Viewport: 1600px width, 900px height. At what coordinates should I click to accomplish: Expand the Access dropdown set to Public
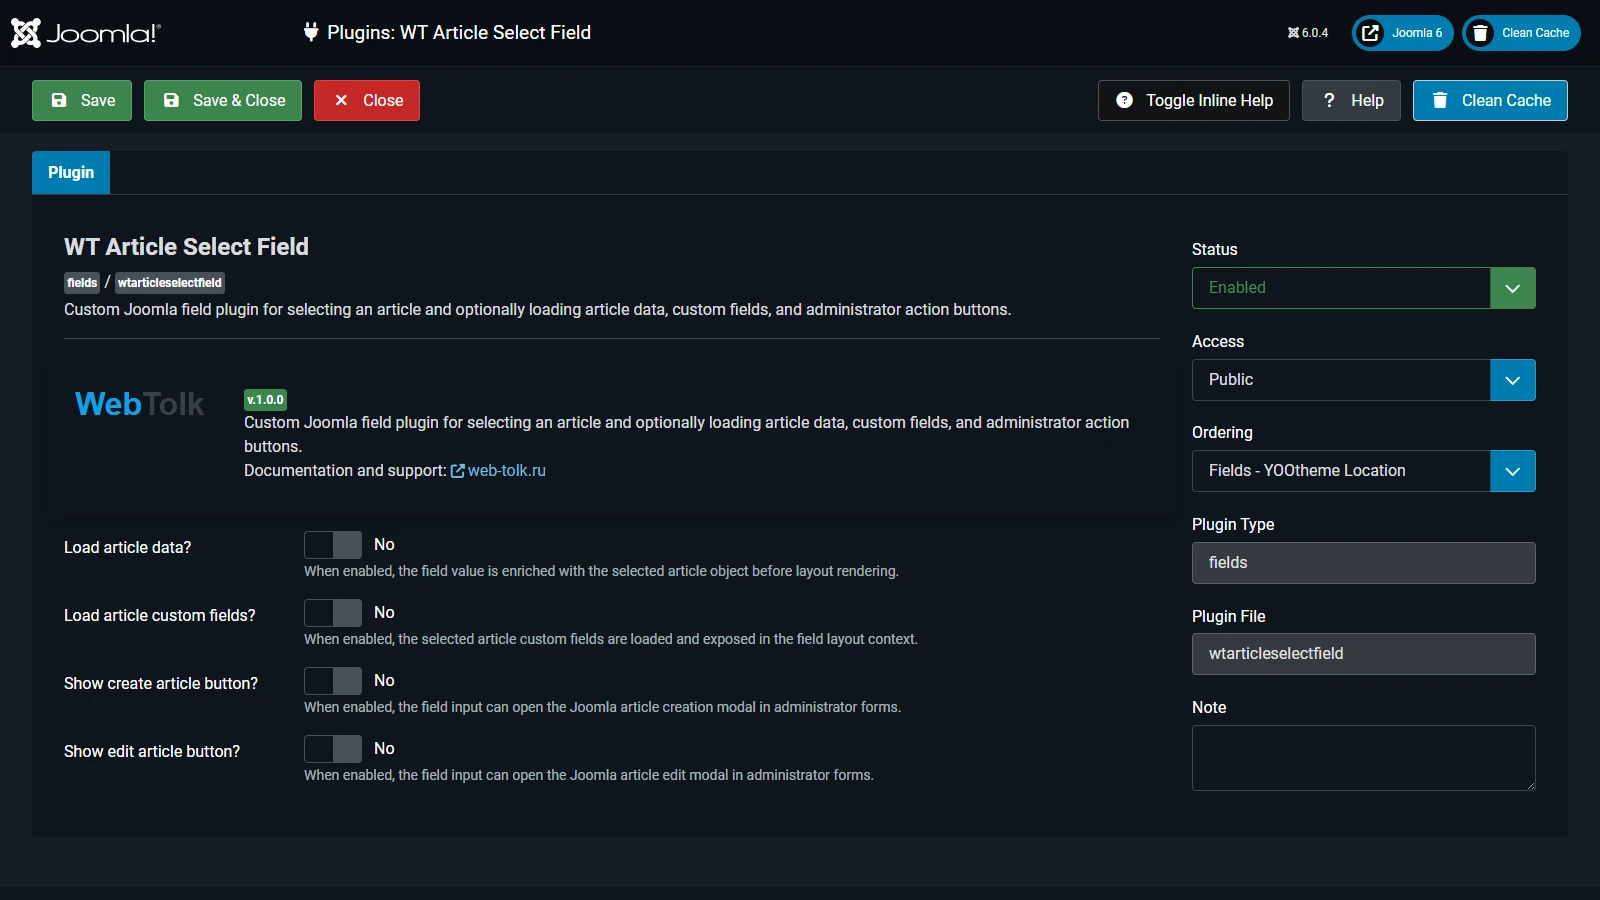tap(1363, 380)
